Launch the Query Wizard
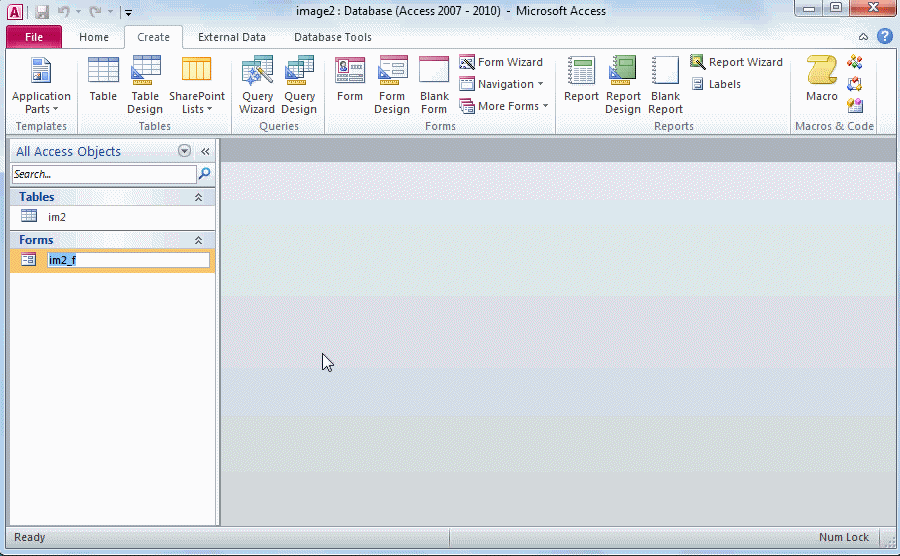This screenshot has width=900, height=556. point(257,84)
